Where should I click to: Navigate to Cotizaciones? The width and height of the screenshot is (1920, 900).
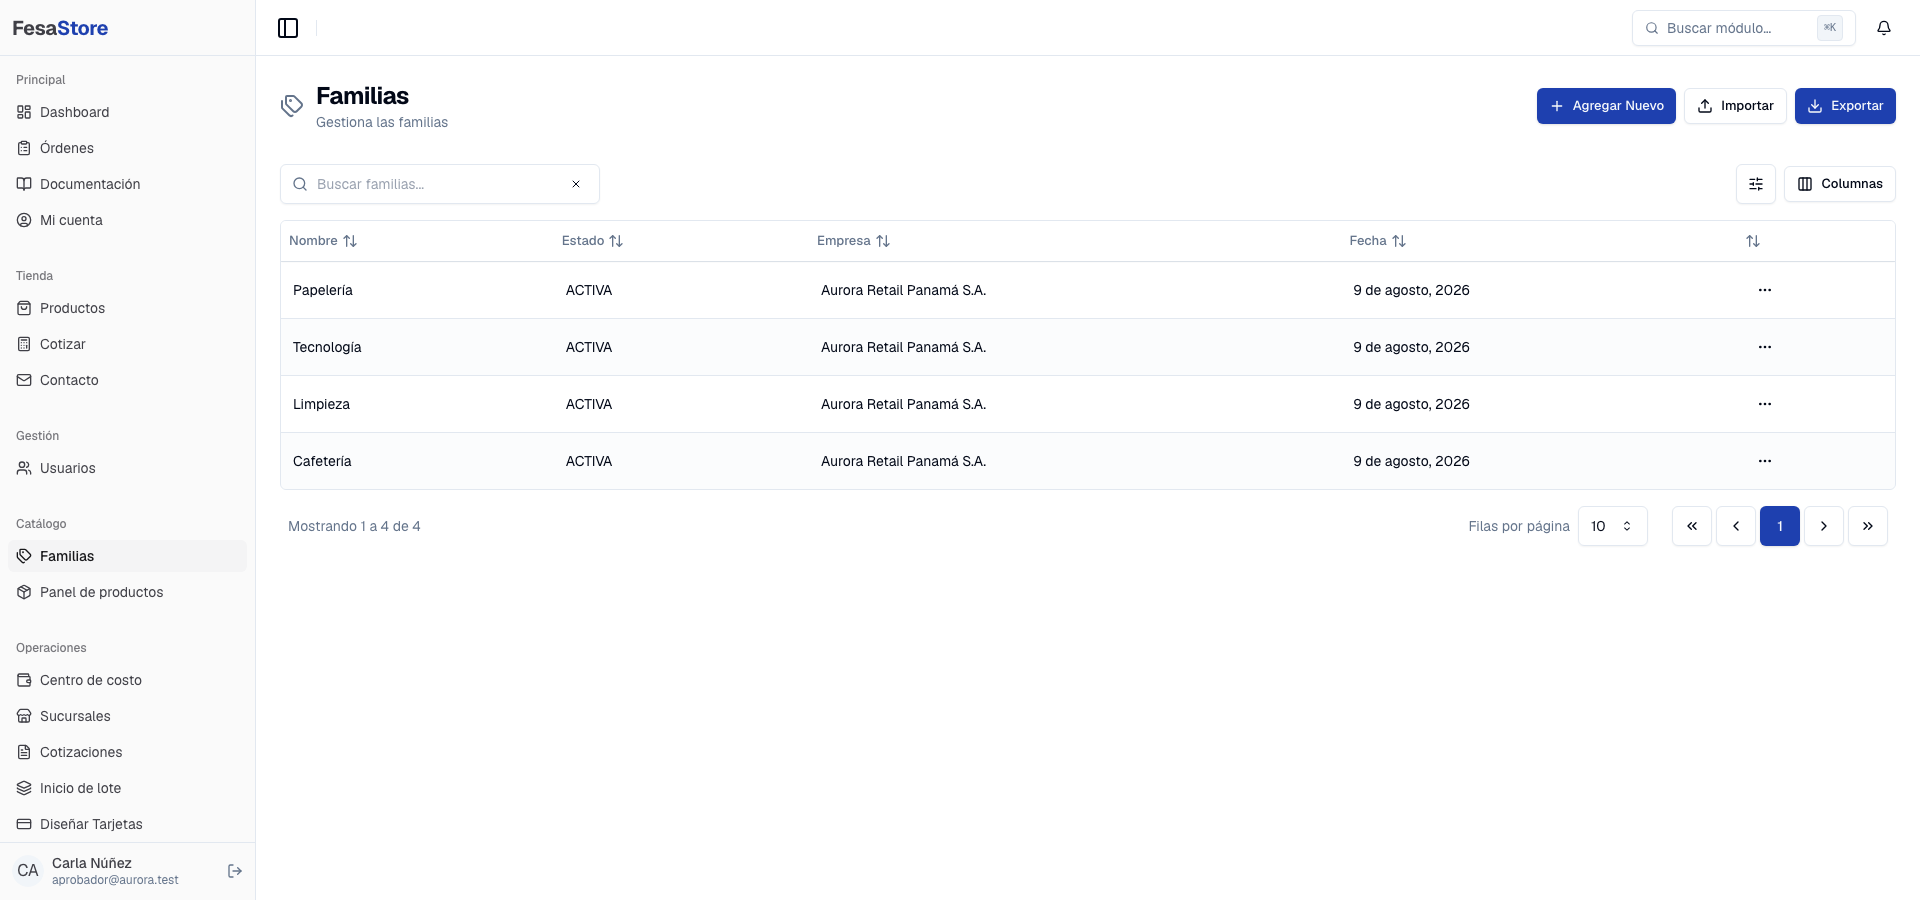coord(127,752)
